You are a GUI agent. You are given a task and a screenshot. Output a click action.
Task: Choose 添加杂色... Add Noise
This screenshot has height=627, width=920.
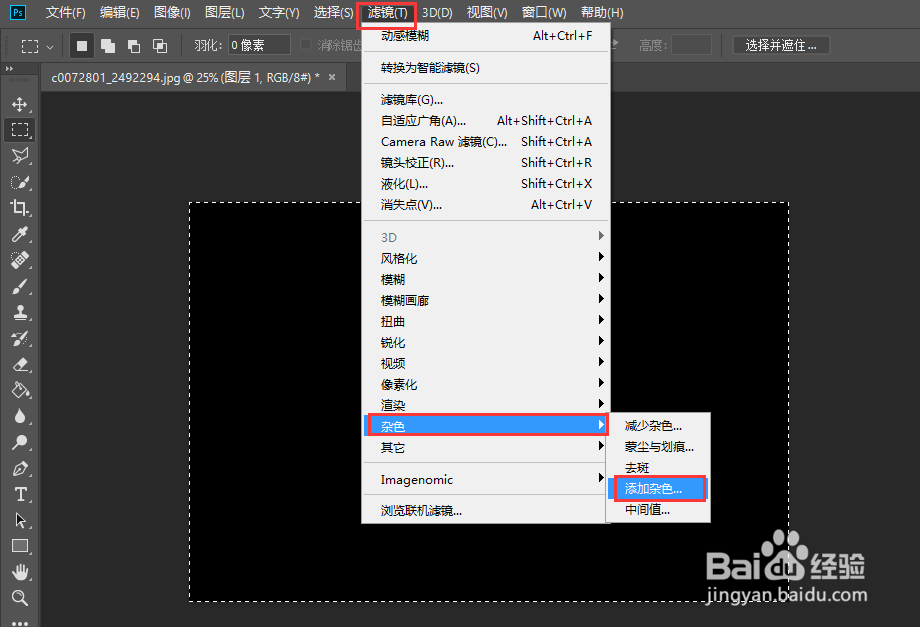coord(658,489)
